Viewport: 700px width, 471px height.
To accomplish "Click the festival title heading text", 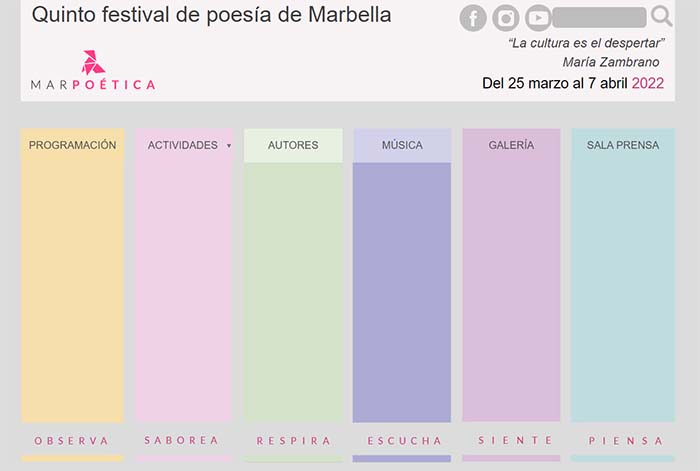I will coord(211,15).
